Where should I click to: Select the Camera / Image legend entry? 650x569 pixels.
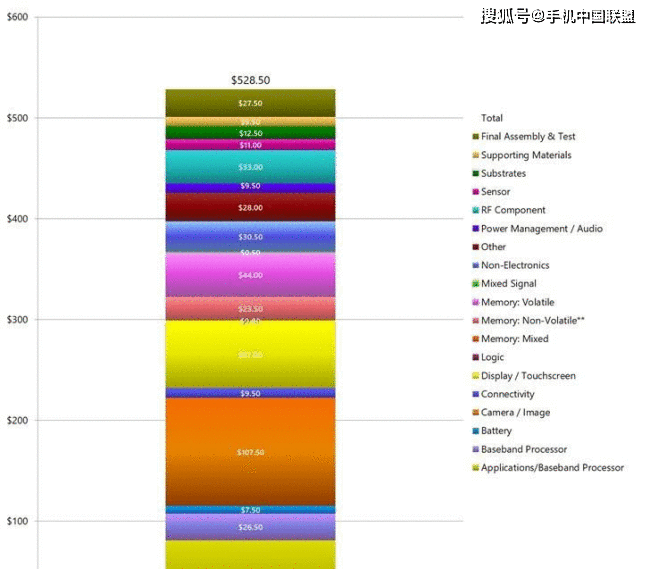tap(515, 412)
